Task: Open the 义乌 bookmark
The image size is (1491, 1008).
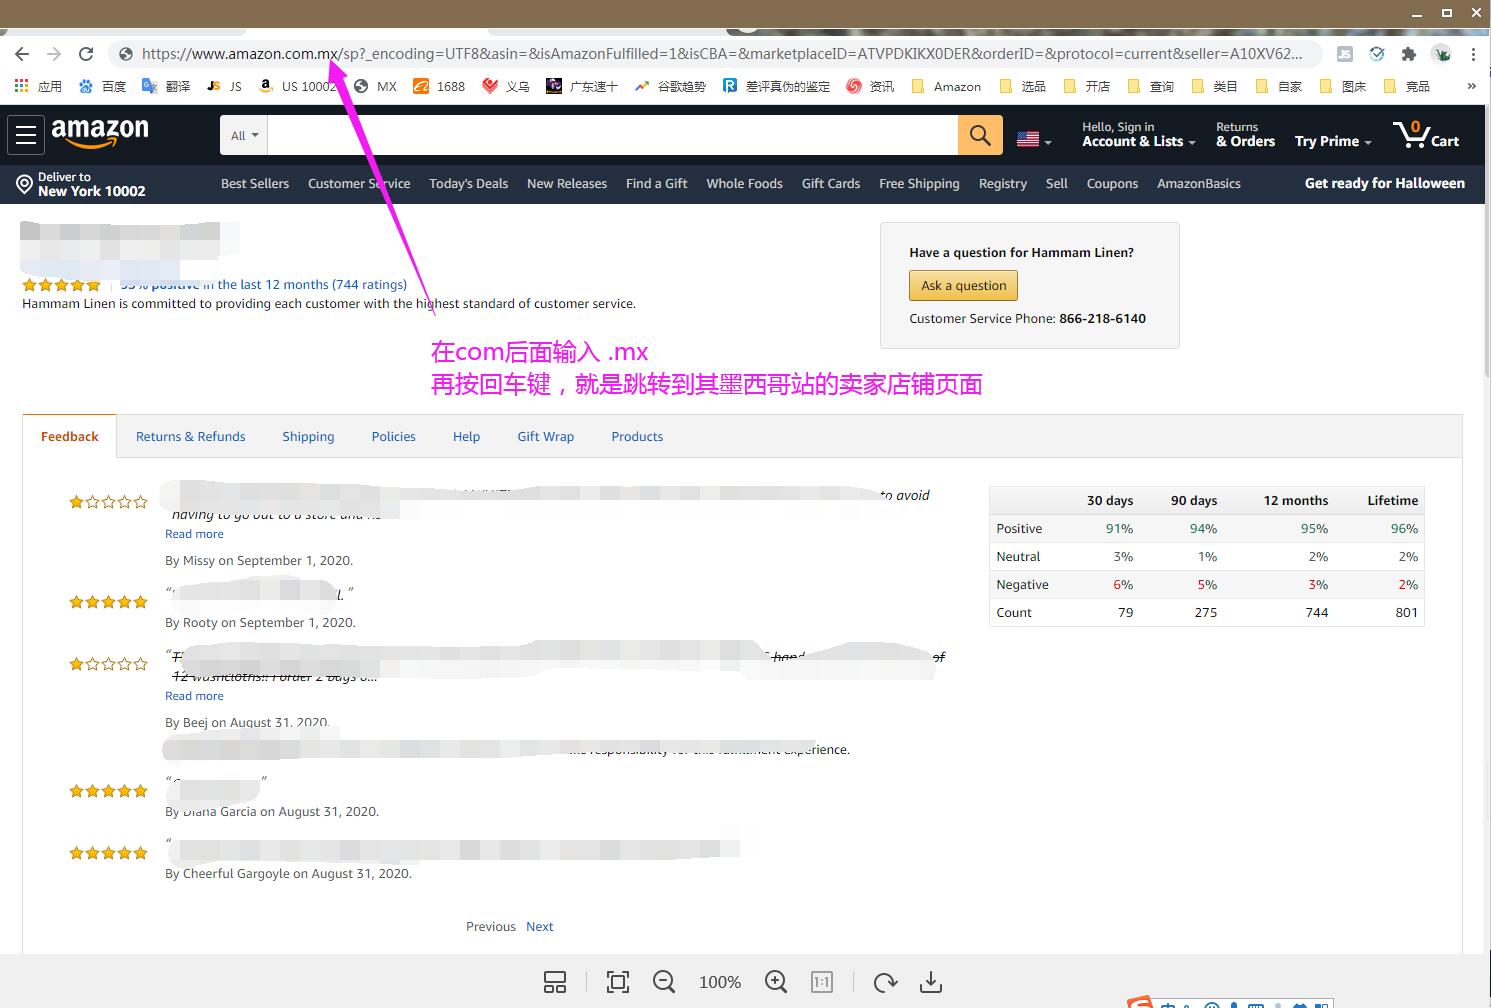Action: [506, 86]
